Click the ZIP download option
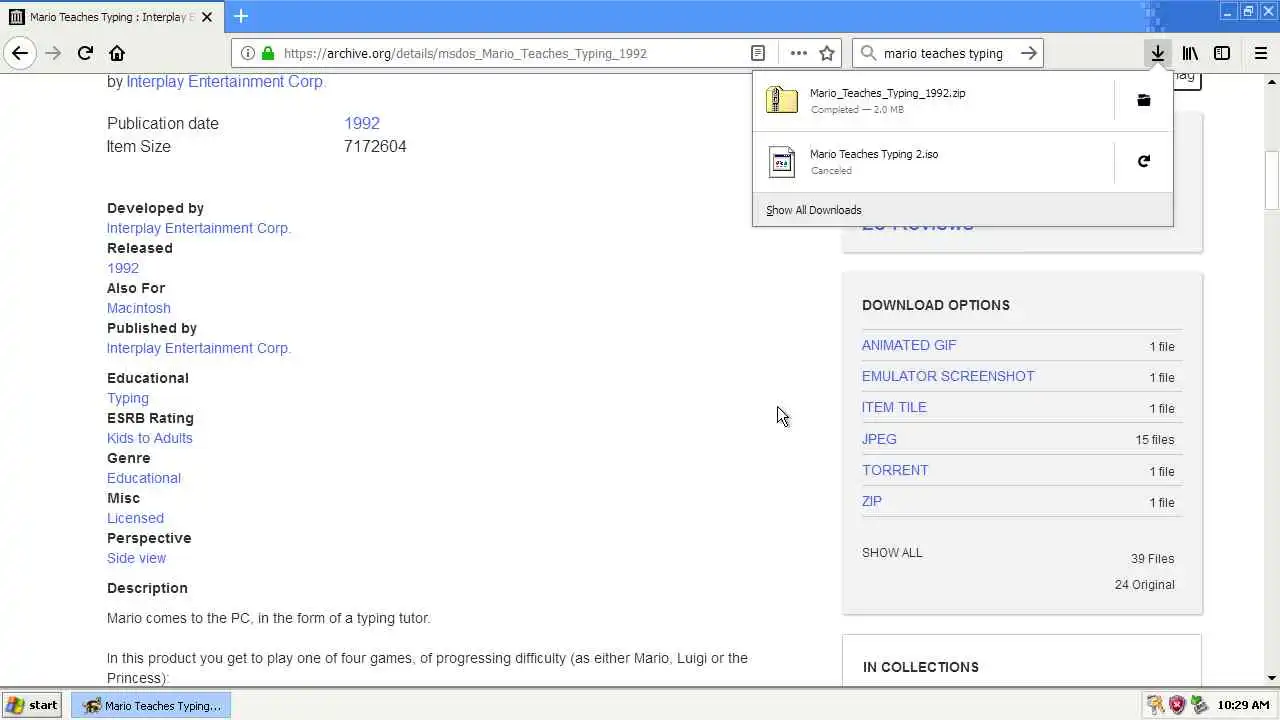The image size is (1280, 720). 872,501
